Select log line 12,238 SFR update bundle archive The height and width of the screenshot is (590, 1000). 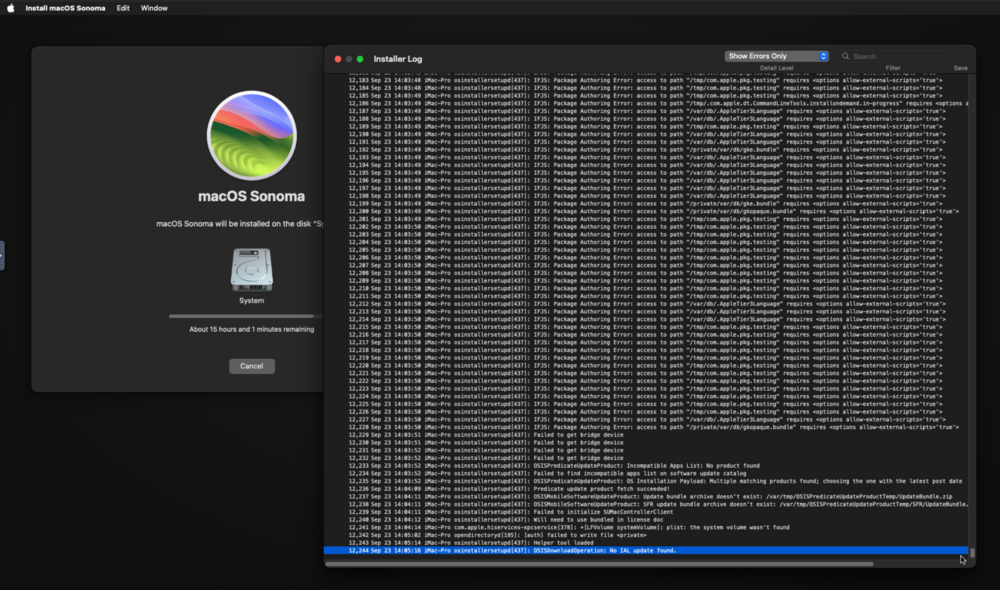click(x=645, y=505)
